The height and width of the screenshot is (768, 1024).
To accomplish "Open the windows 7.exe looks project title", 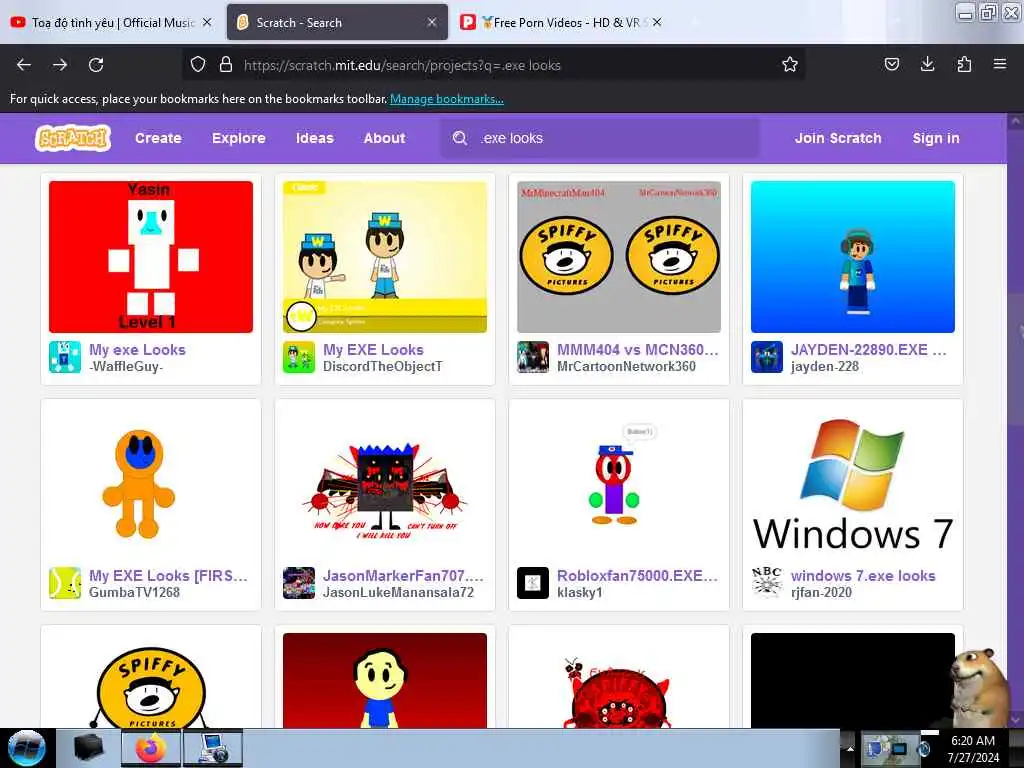I will 863,575.
